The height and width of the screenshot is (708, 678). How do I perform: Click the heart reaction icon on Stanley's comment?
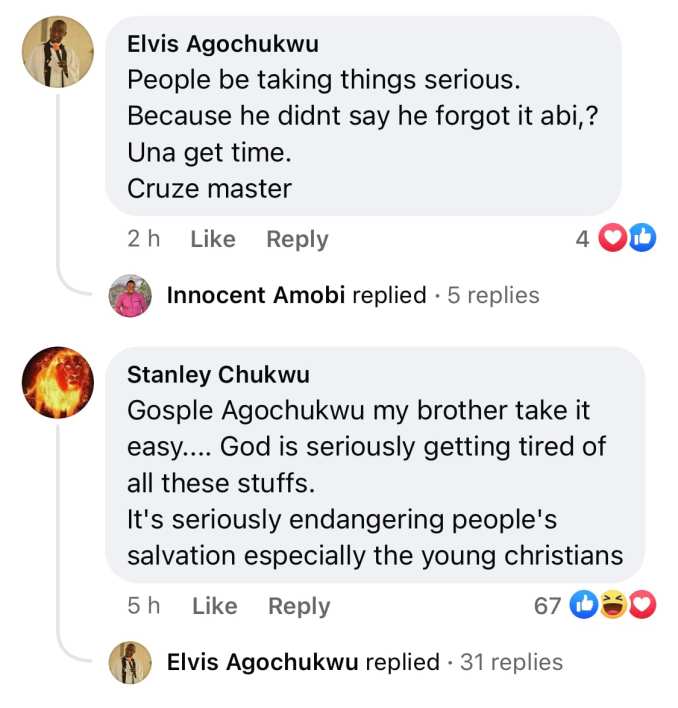coord(642,605)
